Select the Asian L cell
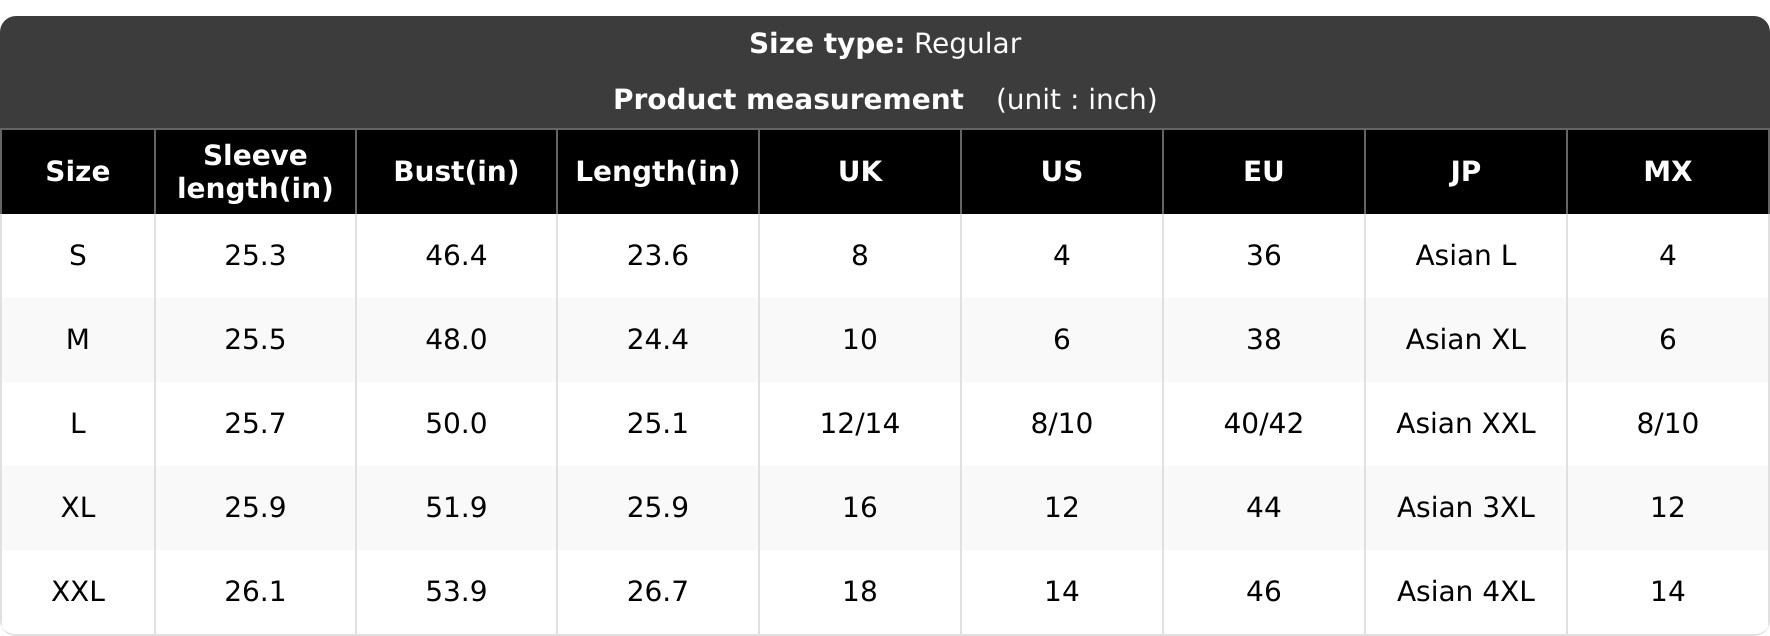 coord(1466,256)
